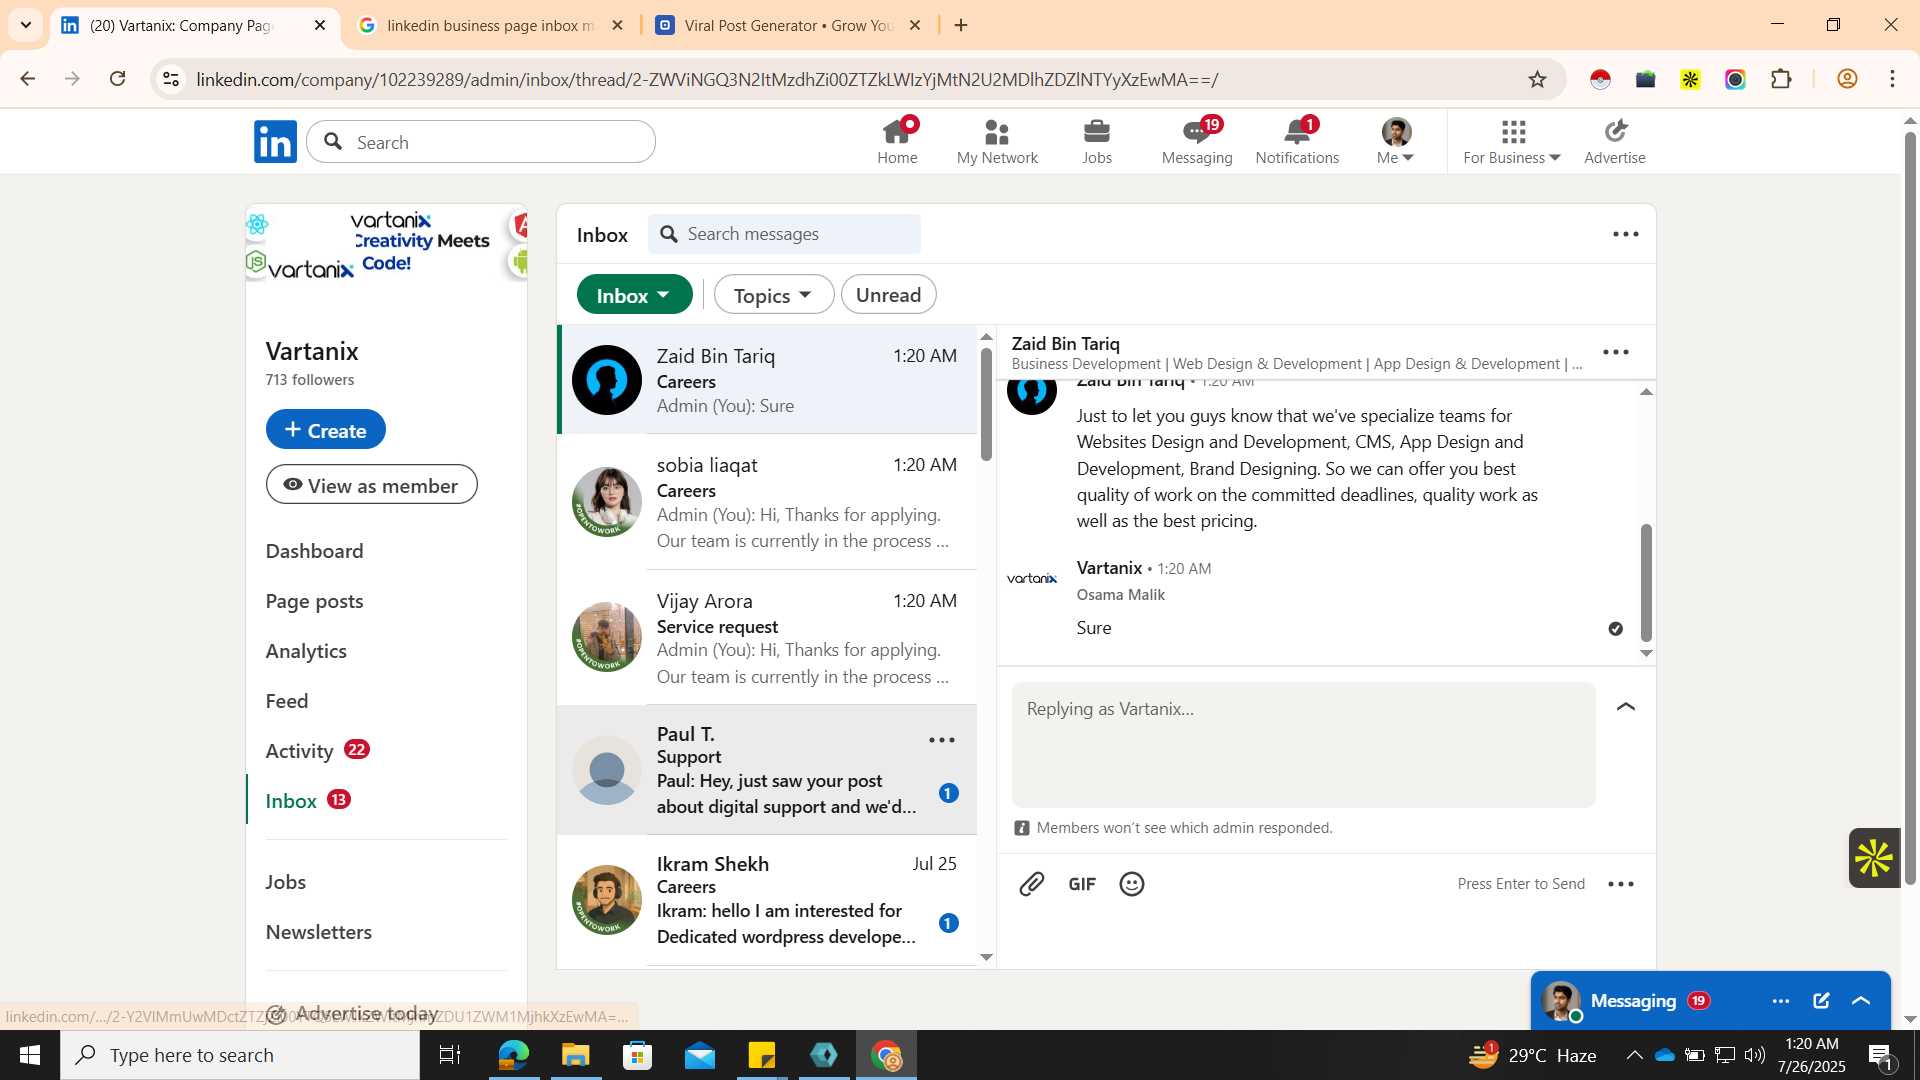The width and height of the screenshot is (1920, 1080).
Task: Open the emoji picker
Action: tap(1132, 884)
